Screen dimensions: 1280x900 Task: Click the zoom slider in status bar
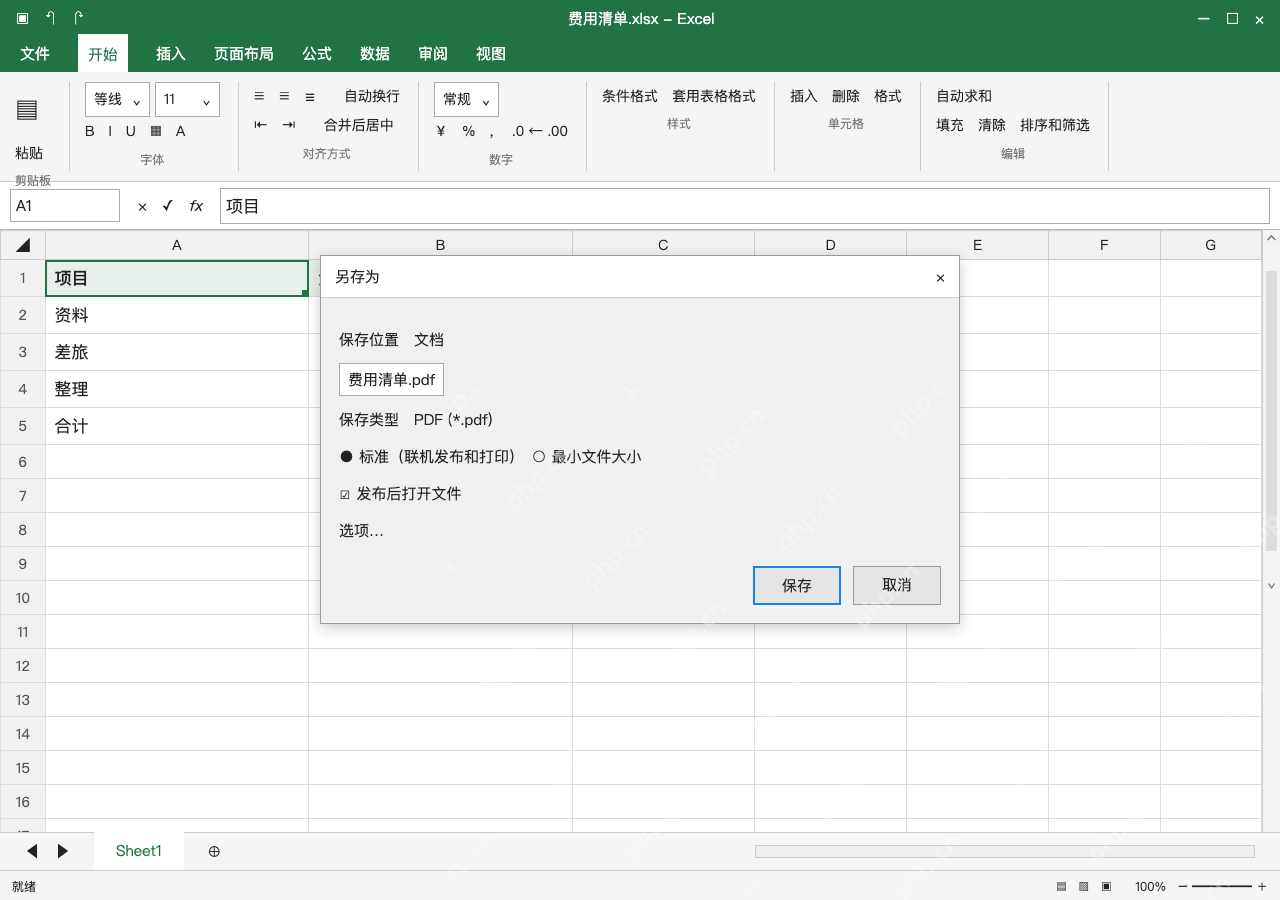click(x=1222, y=886)
